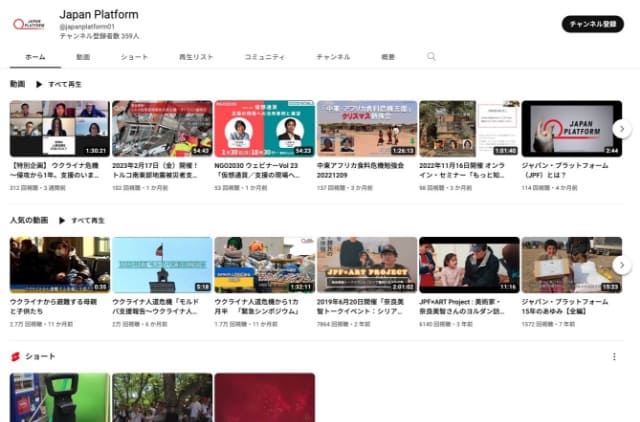Open the green-background short thumbnail
Viewport: 640px width, 422px height.
[x=60, y=398]
